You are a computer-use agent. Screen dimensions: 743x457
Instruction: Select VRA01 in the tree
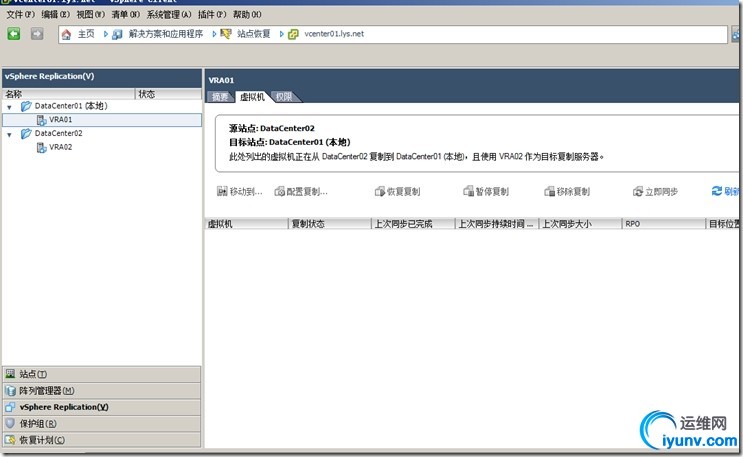(x=61, y=120)
